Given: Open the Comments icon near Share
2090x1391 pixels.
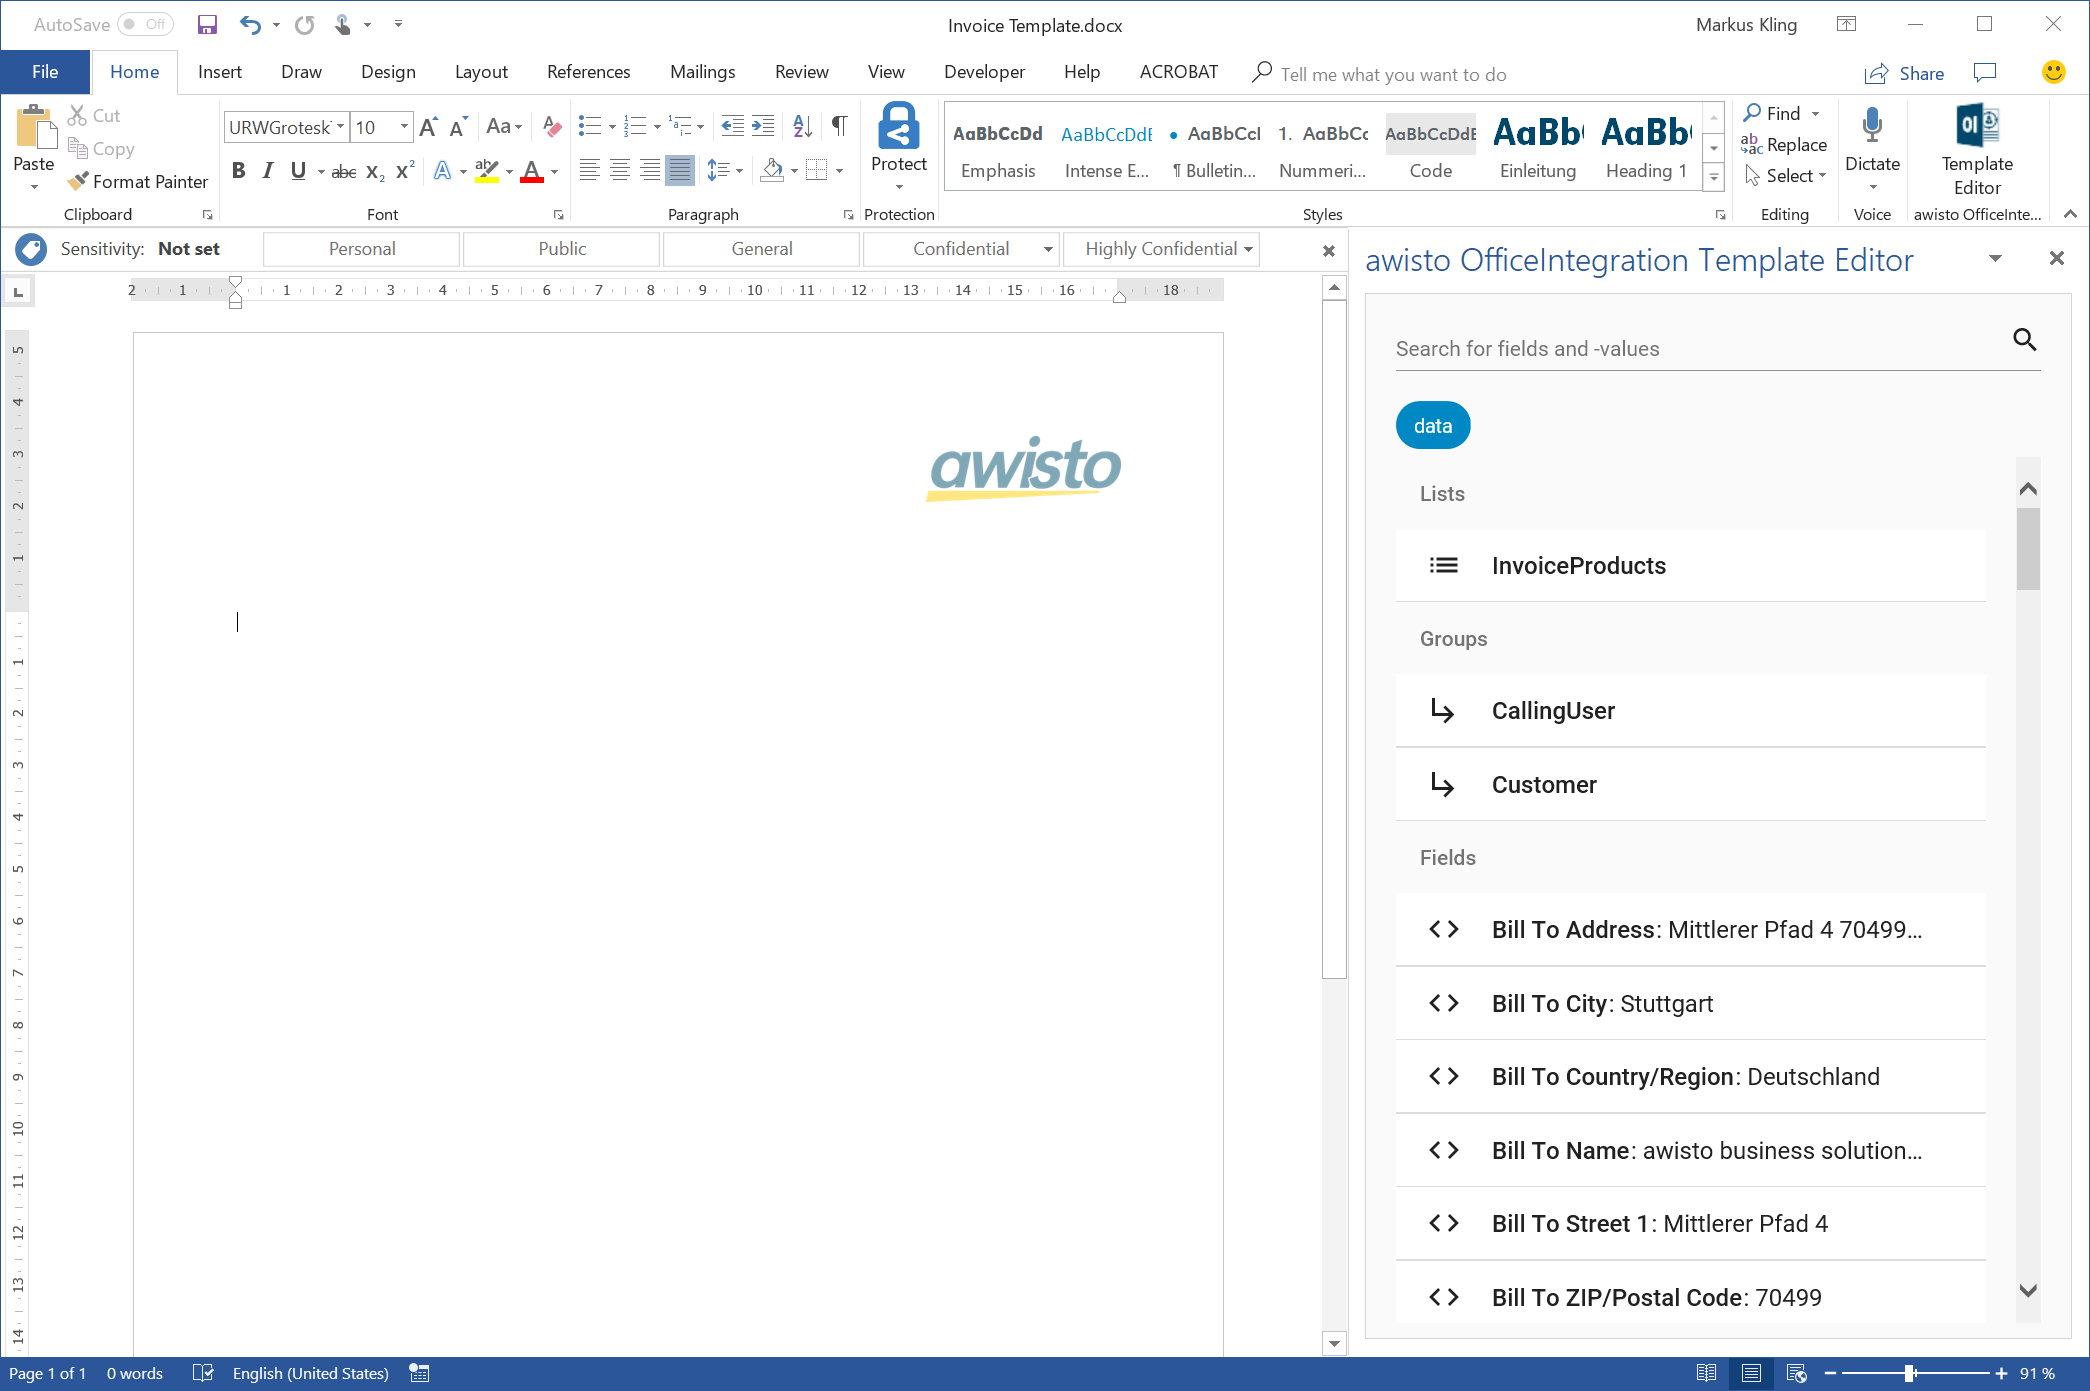Looking at the screenshot, I should [1984, 73].
